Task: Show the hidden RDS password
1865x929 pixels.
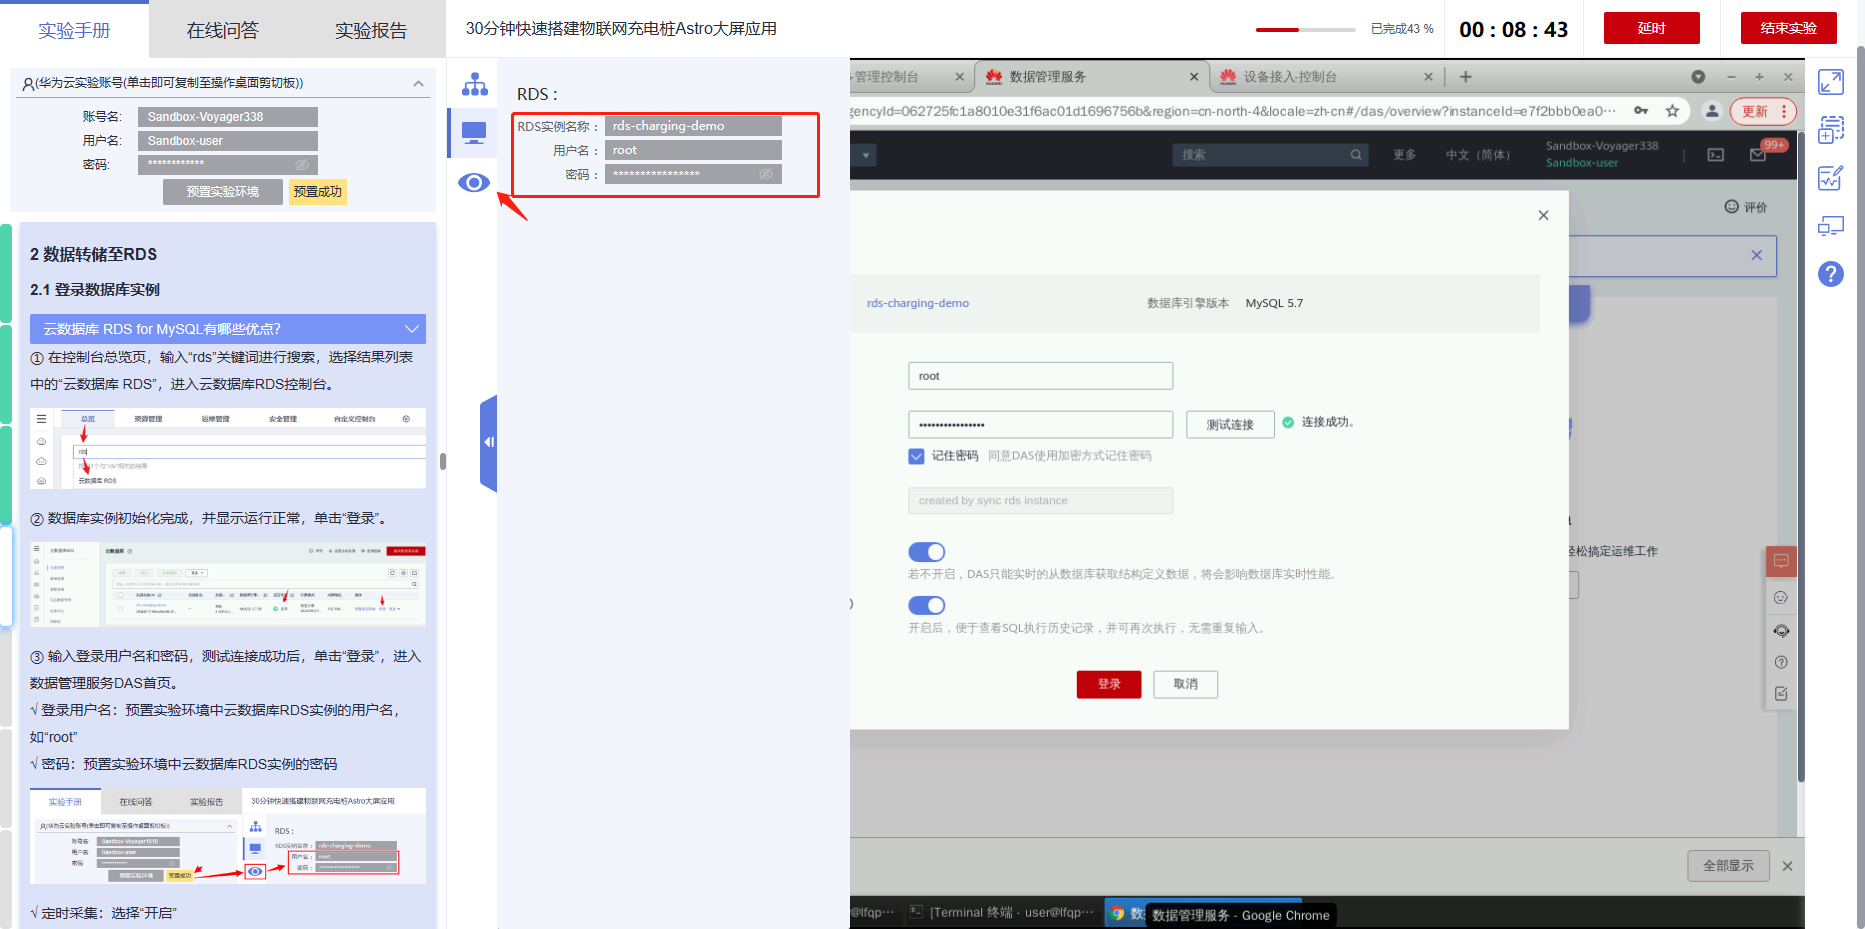Action: point(766,174)
